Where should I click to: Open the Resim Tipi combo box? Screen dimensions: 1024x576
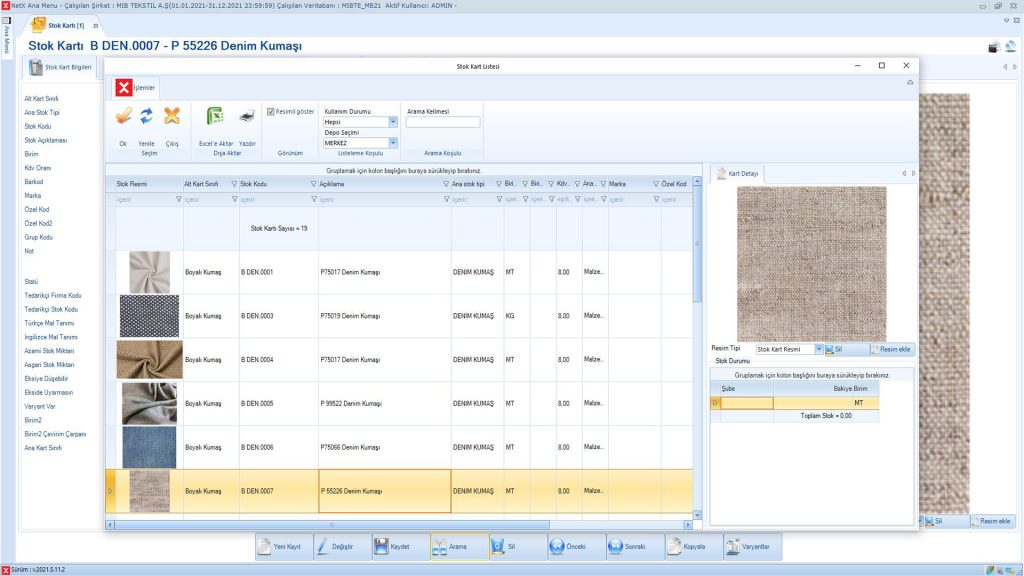[x=818, y=349]
